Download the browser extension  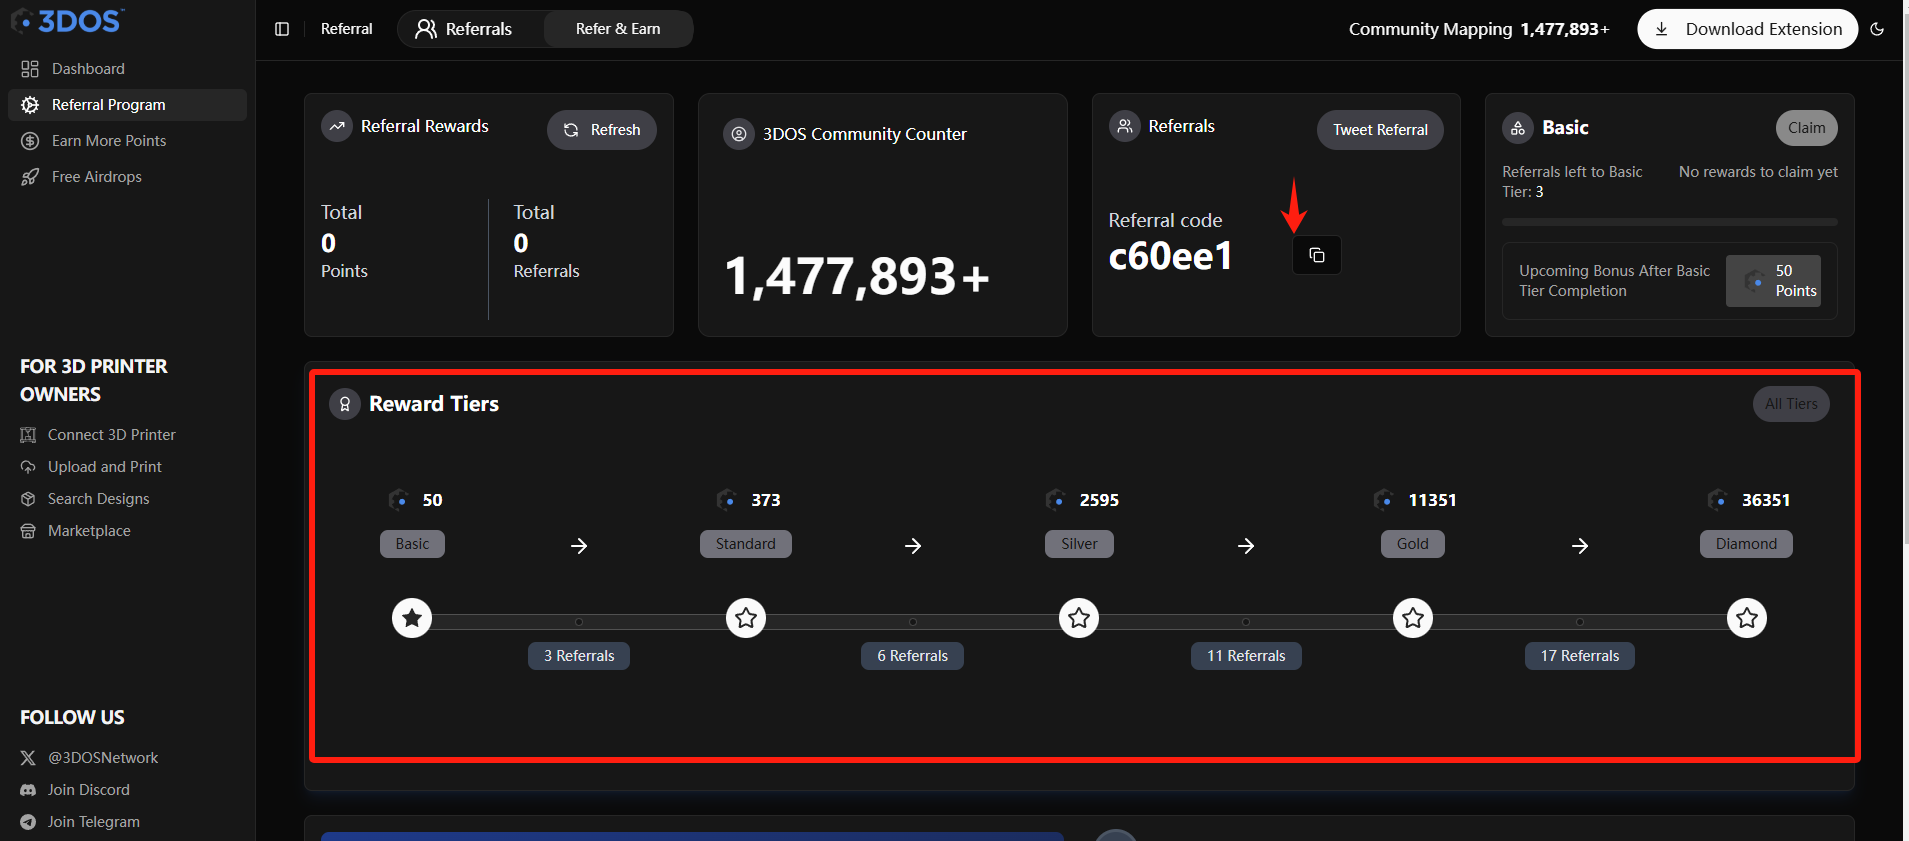pos(1747,29)
